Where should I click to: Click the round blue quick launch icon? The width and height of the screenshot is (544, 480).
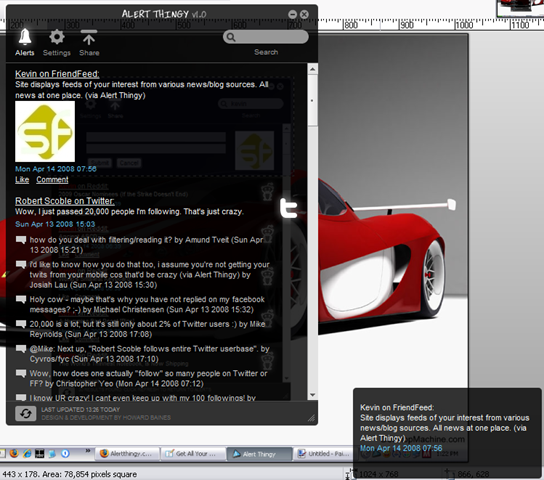pos(65,453)
